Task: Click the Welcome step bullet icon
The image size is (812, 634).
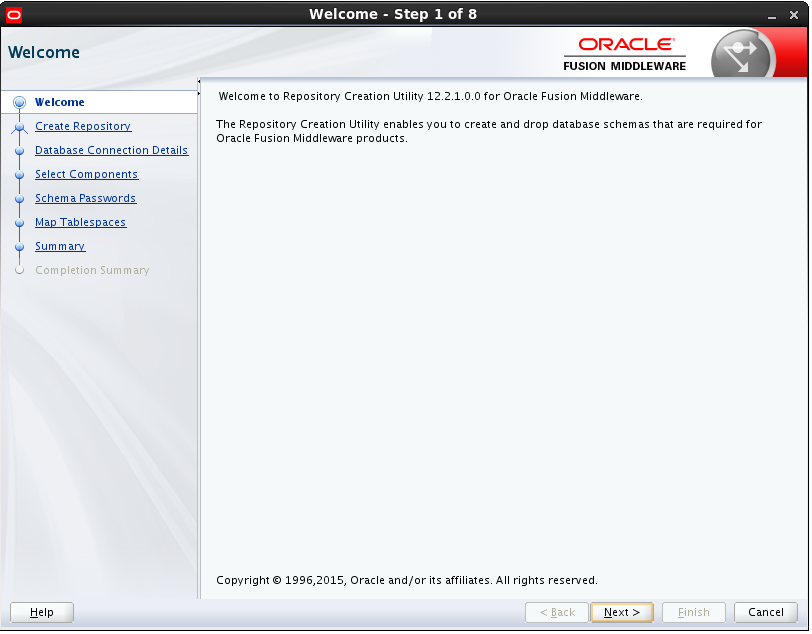Action: [20, 103]
